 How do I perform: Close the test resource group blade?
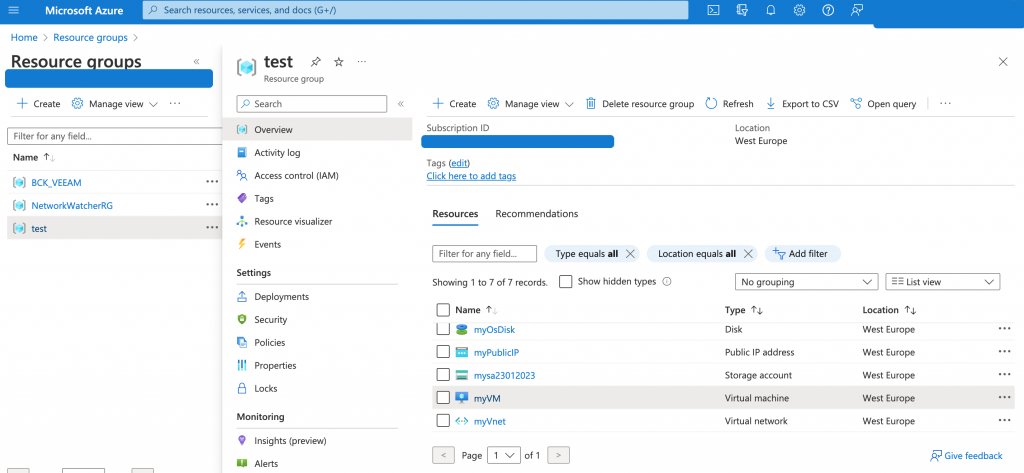click(1003, 61)
